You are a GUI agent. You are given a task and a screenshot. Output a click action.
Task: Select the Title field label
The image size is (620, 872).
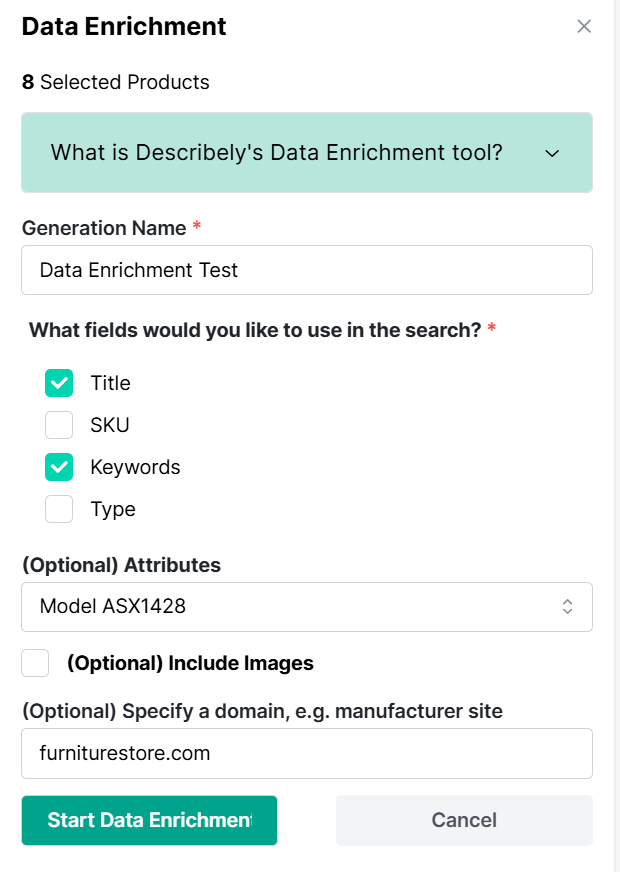pos(111,383)
